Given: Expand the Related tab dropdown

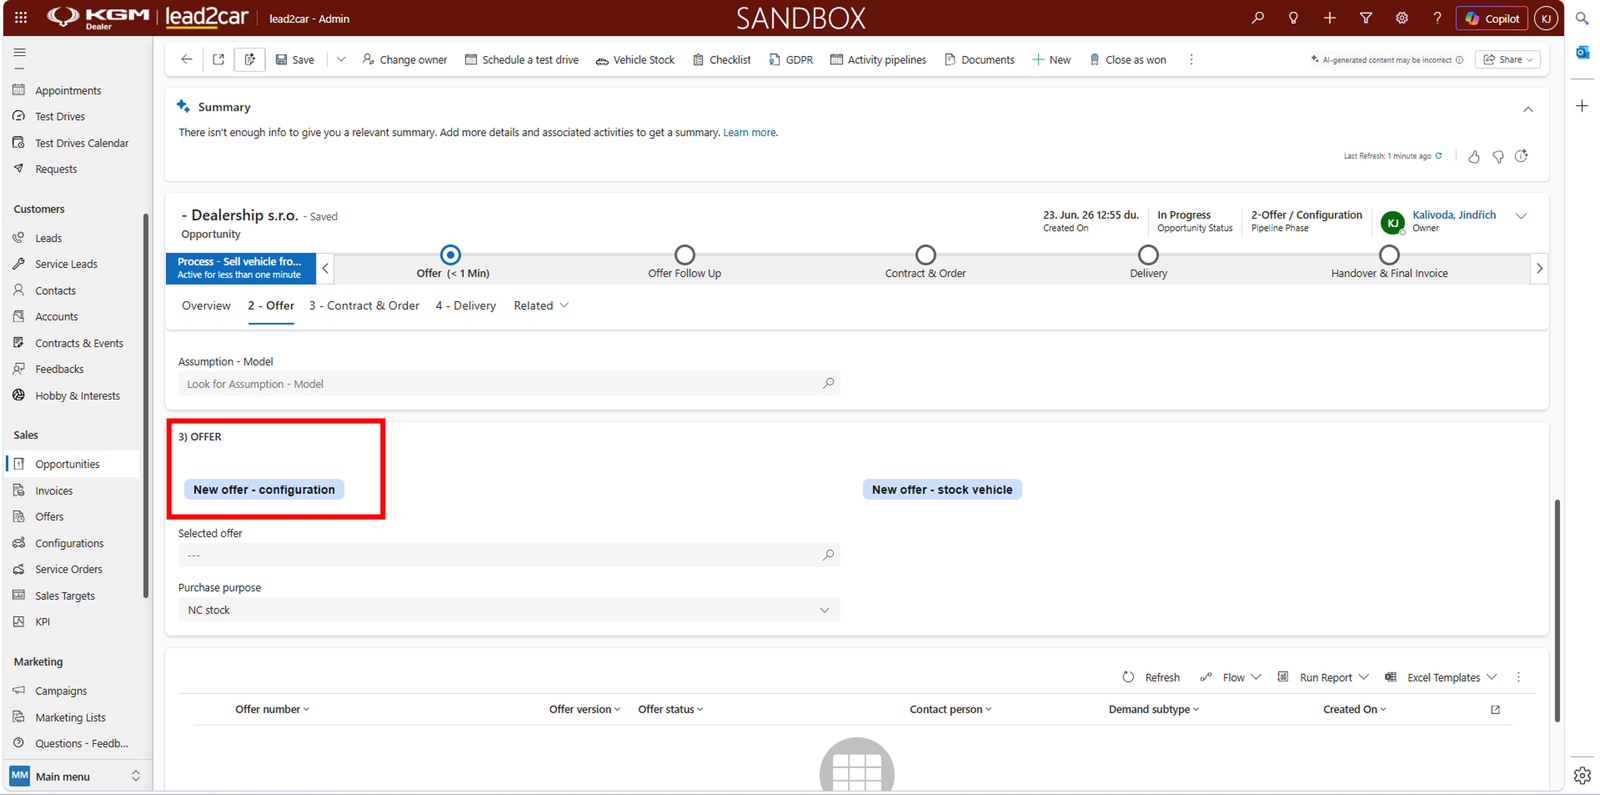Looking at the screenshot, I should point(541,306).
